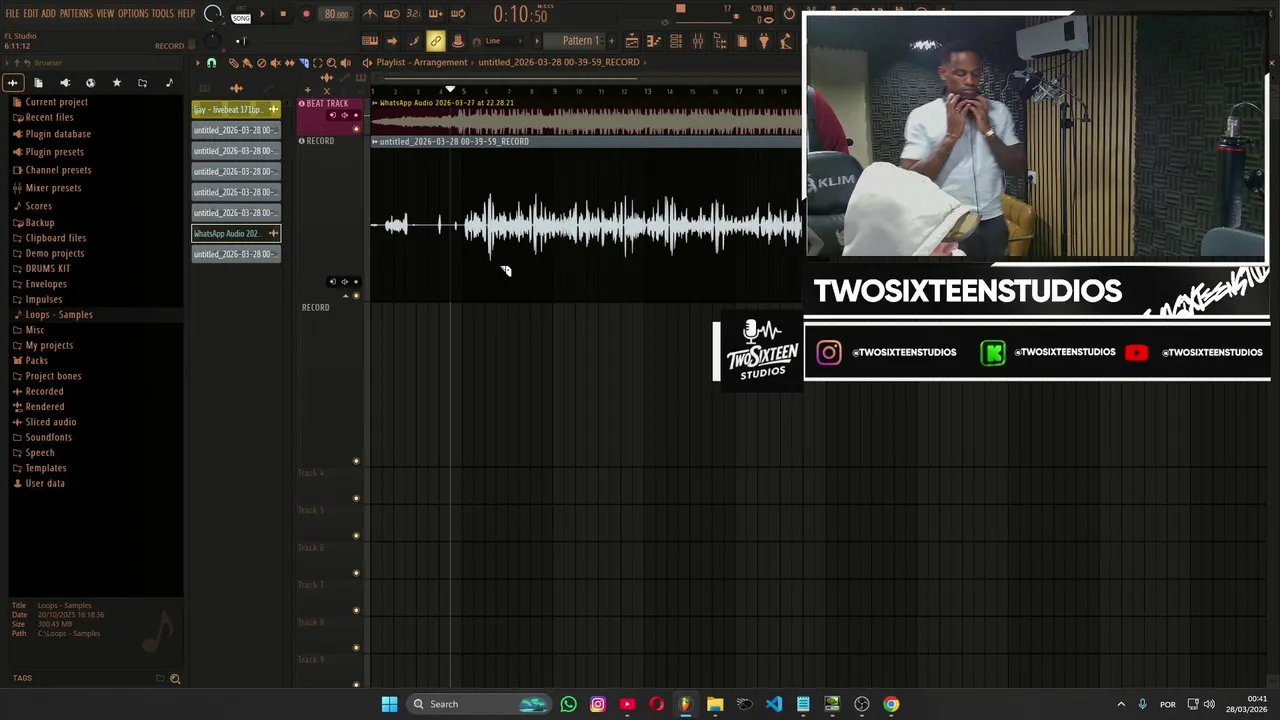The height and width of the screenshot is (720, 1280).
Task: Open the Line snap dropdown
Action: coord(503,41)
